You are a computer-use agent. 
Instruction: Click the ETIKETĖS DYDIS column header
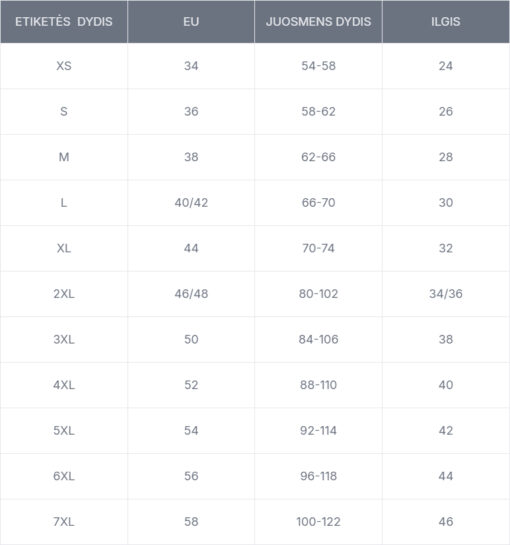pyautogui.click(x=64, y=22)
